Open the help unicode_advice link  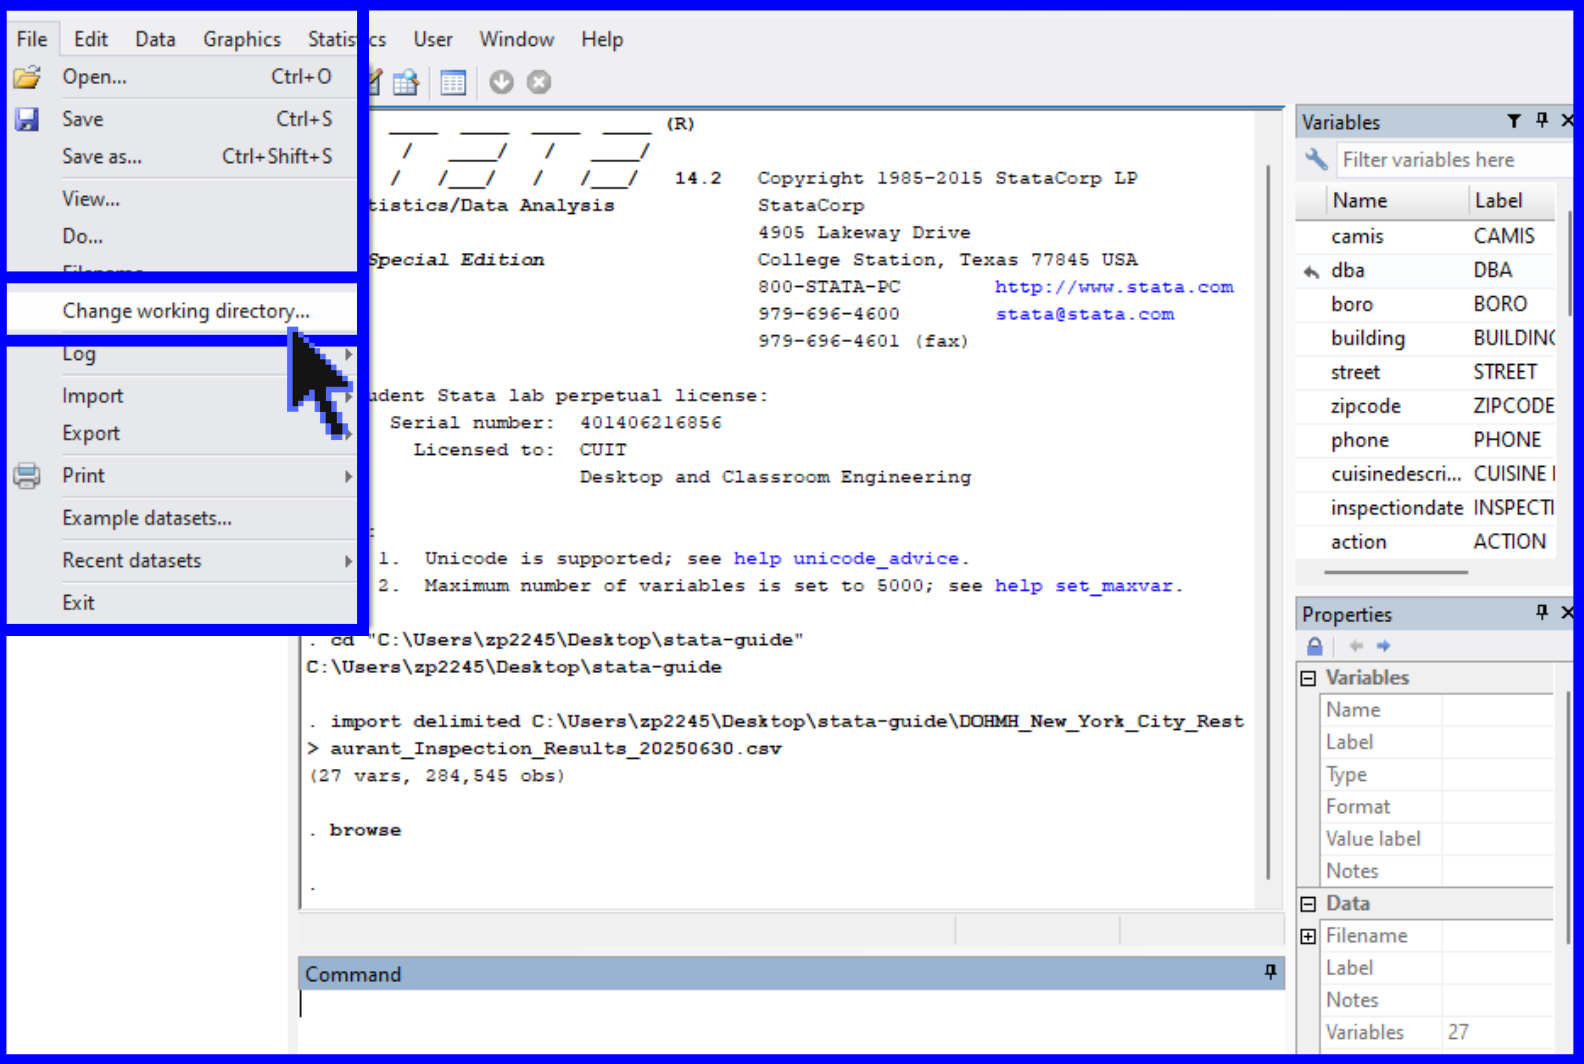click(x=846, y=558)
